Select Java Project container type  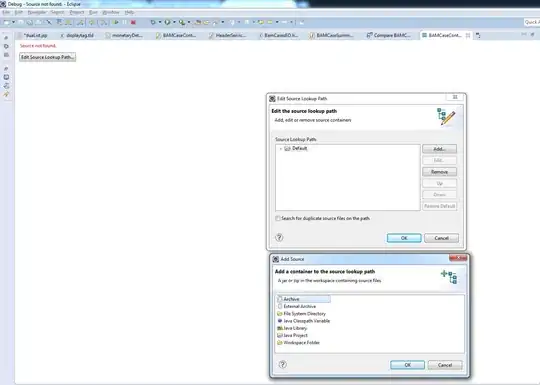coord(292,335)
